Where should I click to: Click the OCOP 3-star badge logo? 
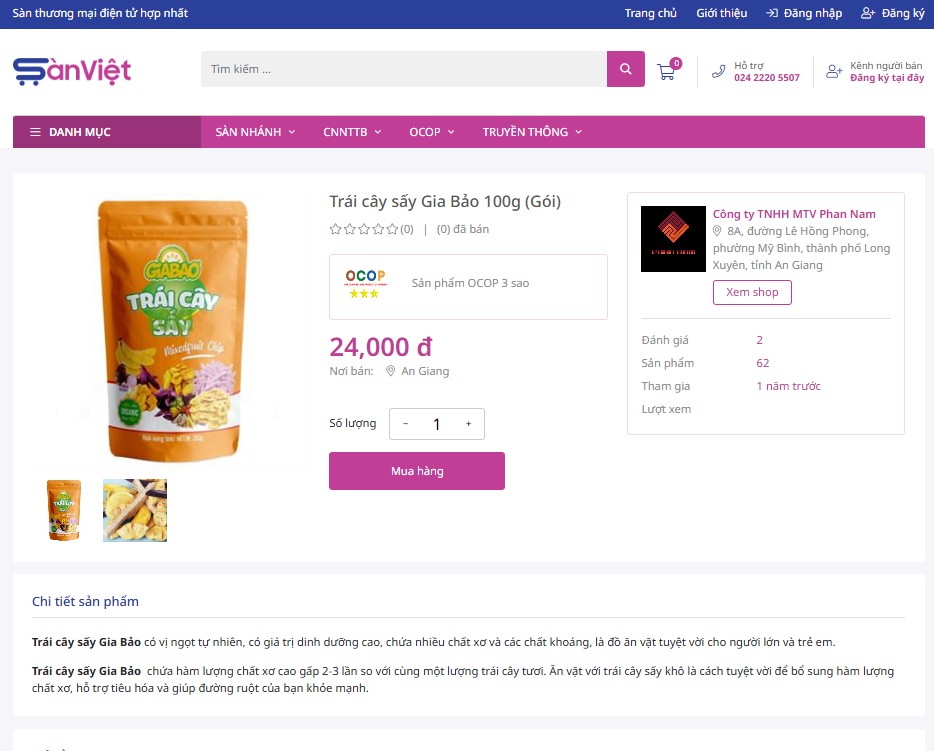click(365, 283)
